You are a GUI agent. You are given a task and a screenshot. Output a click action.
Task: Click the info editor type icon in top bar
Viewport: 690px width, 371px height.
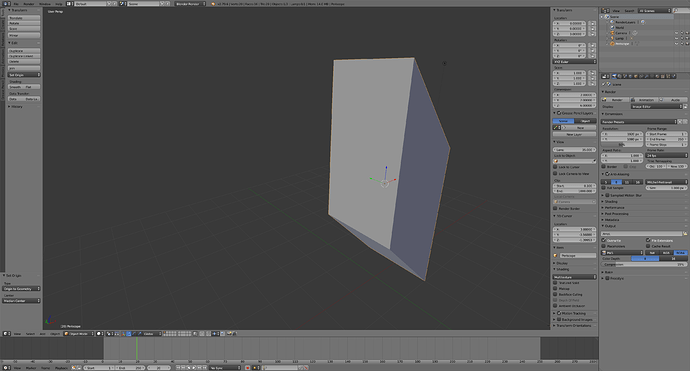pyautogui.click(x=7, y=4)
